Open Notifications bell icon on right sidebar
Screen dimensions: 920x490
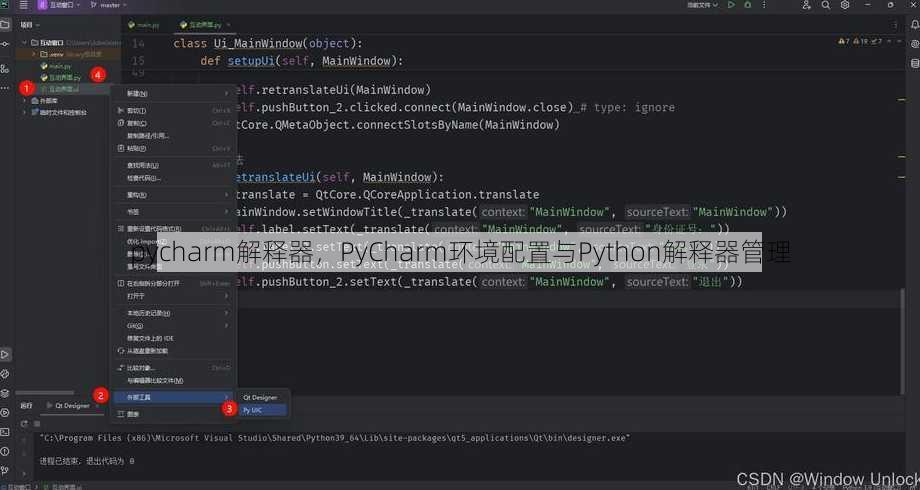pyautogui.click(x=915, y=25)
